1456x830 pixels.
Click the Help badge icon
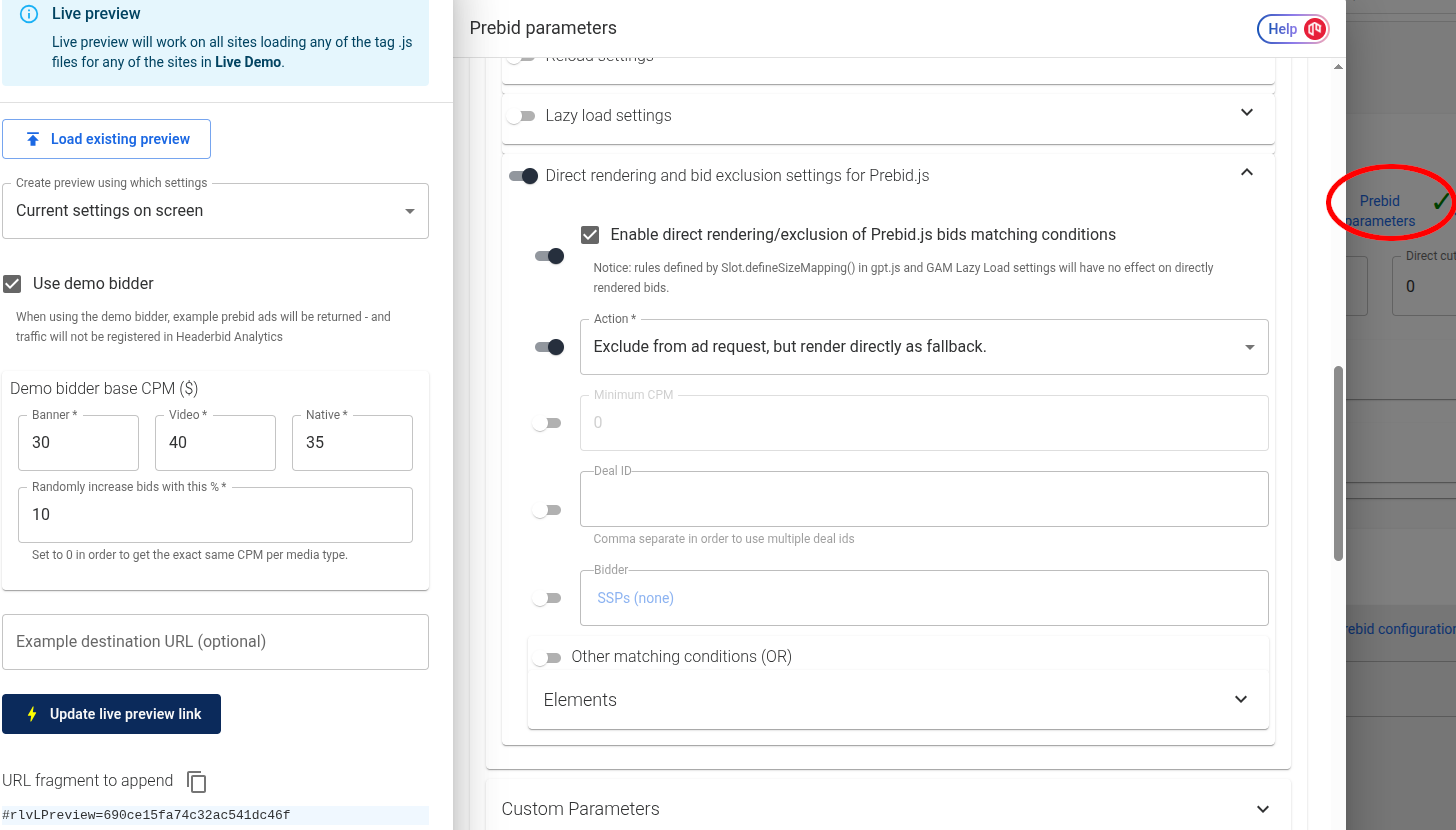point(1315,29)
